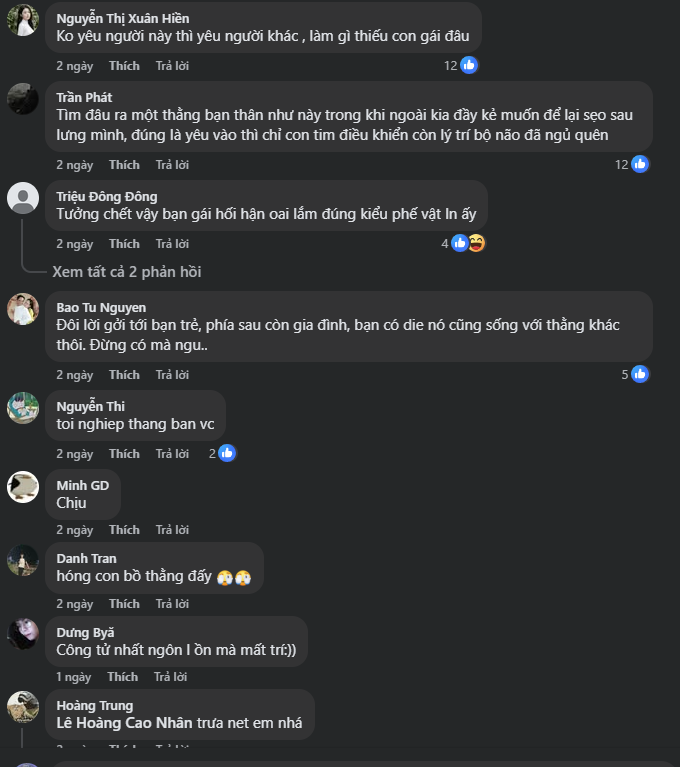Click like reaction icon on Nguyễn Thi's comment
Viewport: 680px width, 767px height.
(x=227, y=453)
